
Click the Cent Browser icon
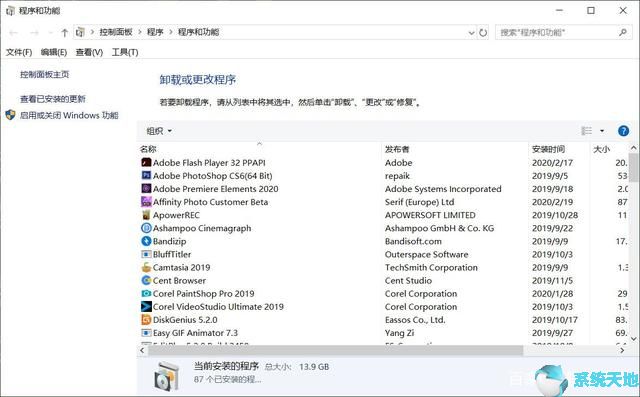tap(146, 280)
